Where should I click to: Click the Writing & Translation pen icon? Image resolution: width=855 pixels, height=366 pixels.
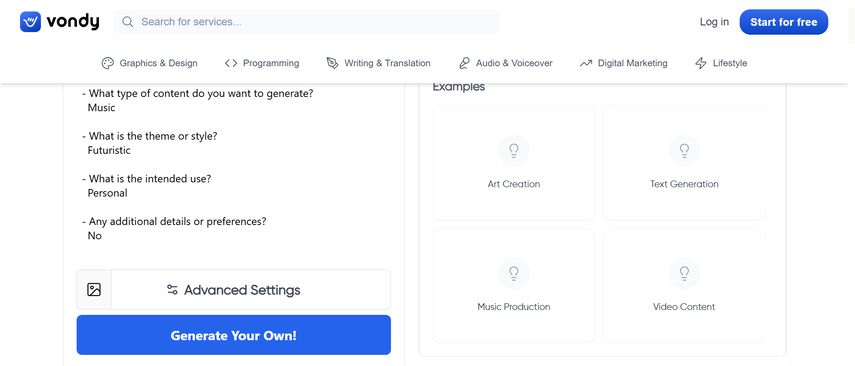pyautogui.click(x=332, y=63)
